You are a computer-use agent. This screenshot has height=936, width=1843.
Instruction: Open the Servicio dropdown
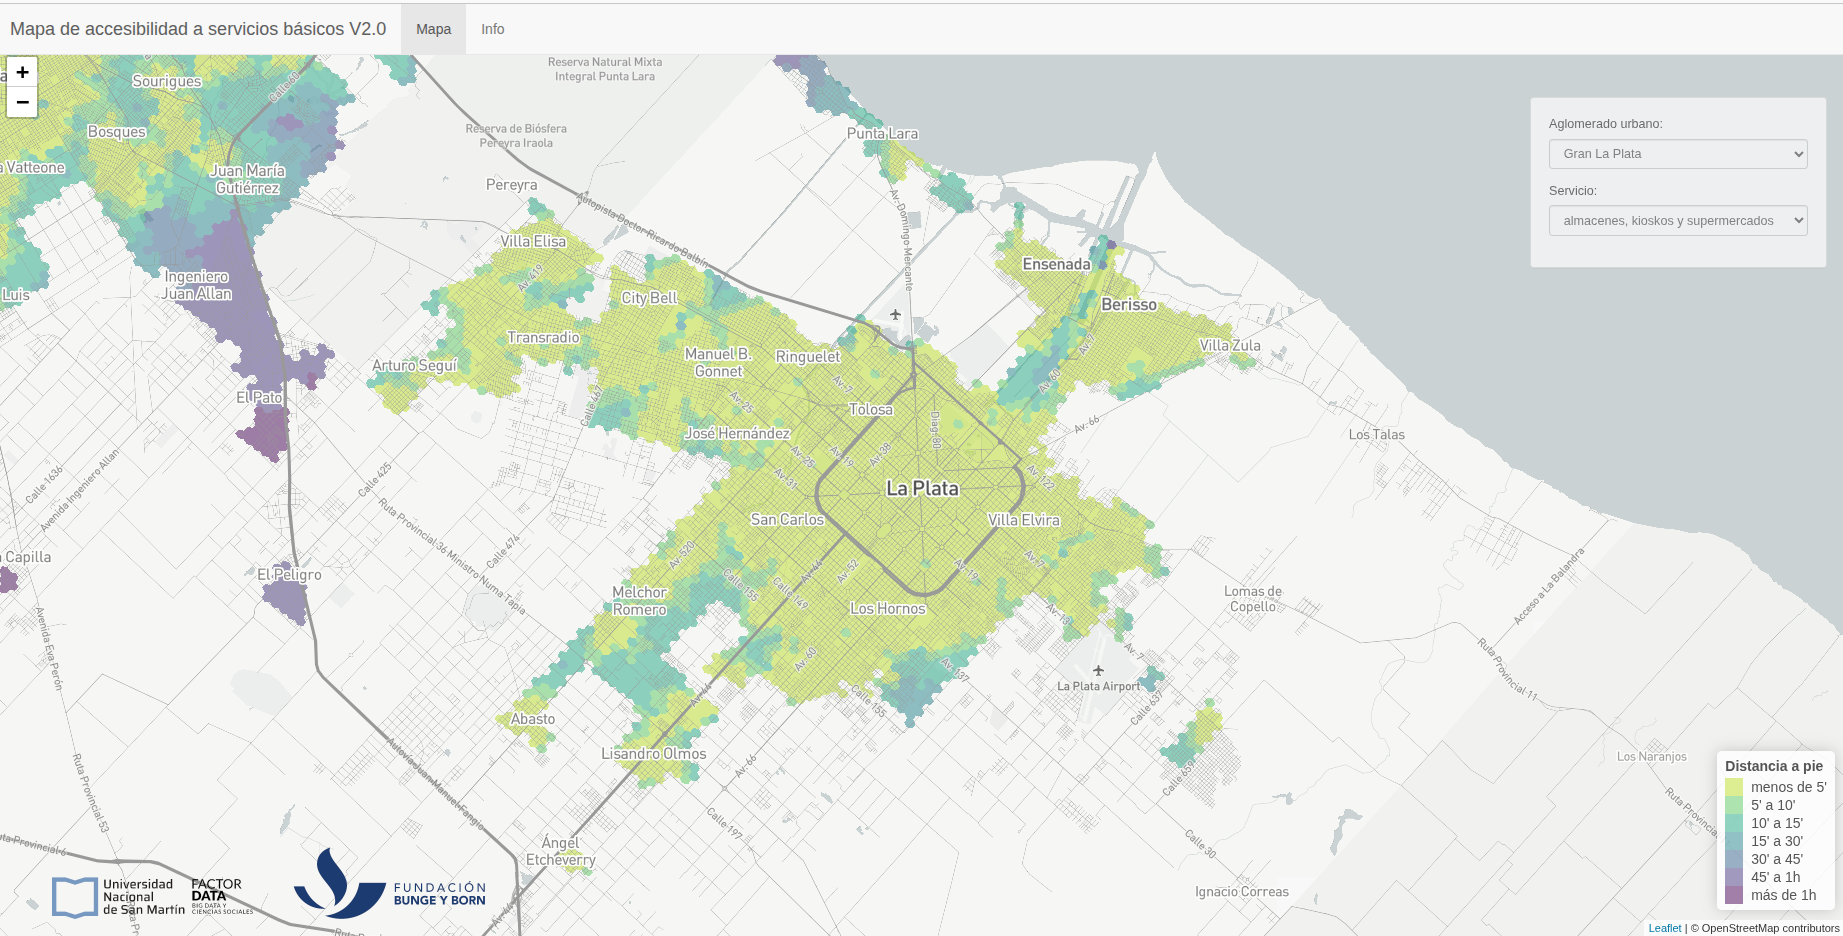click(x=1677, y=220)
